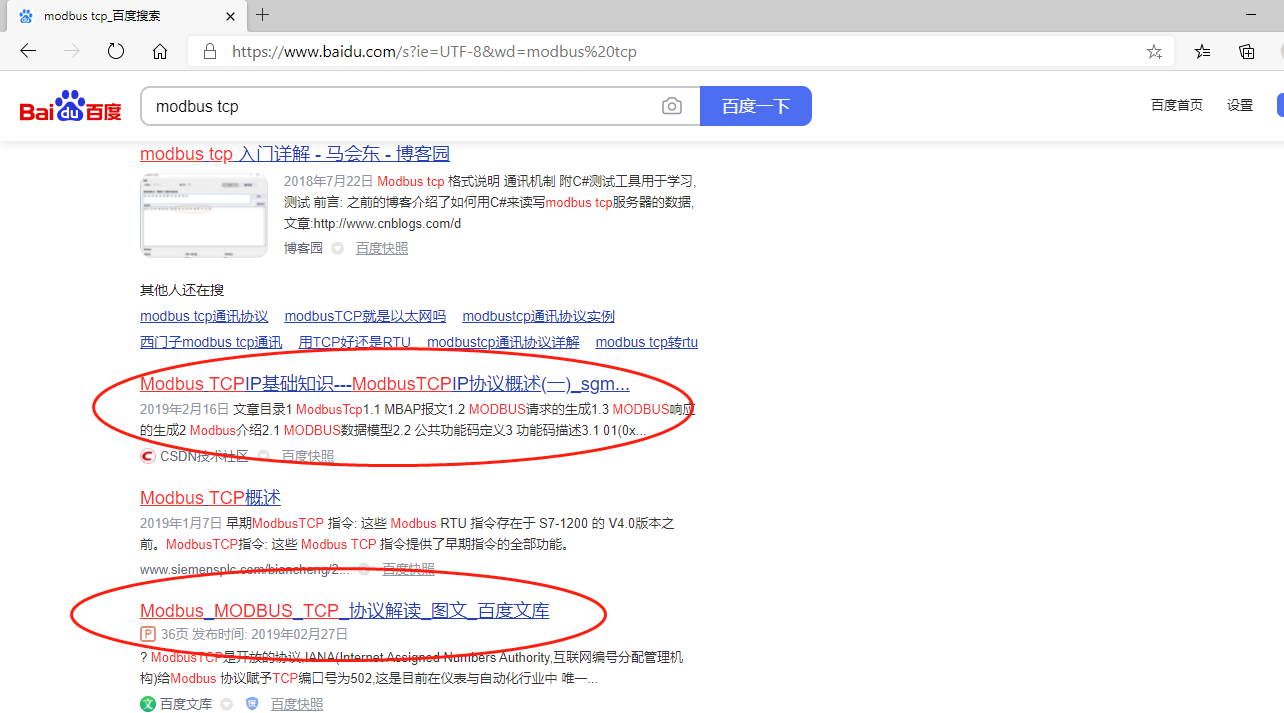Open 百度快照 for the CSDN result
1284x713 pixels.
(x=308, y=456)
